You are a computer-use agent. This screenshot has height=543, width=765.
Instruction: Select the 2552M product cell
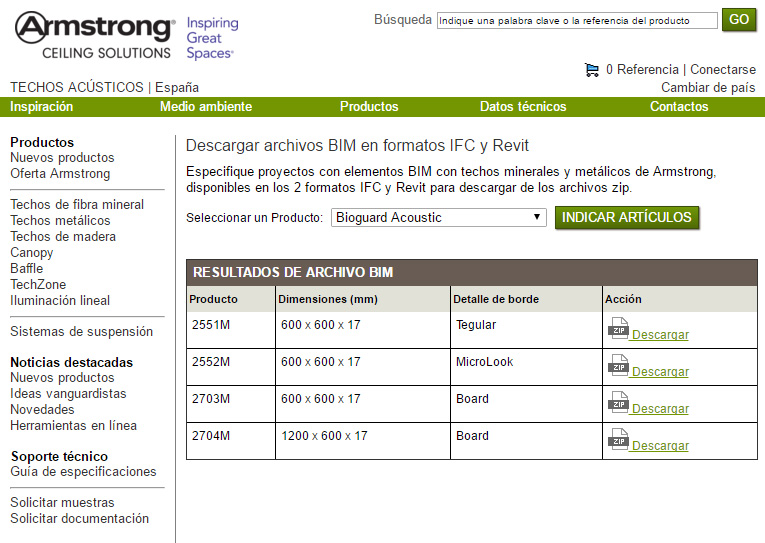[x=231, y=367]
